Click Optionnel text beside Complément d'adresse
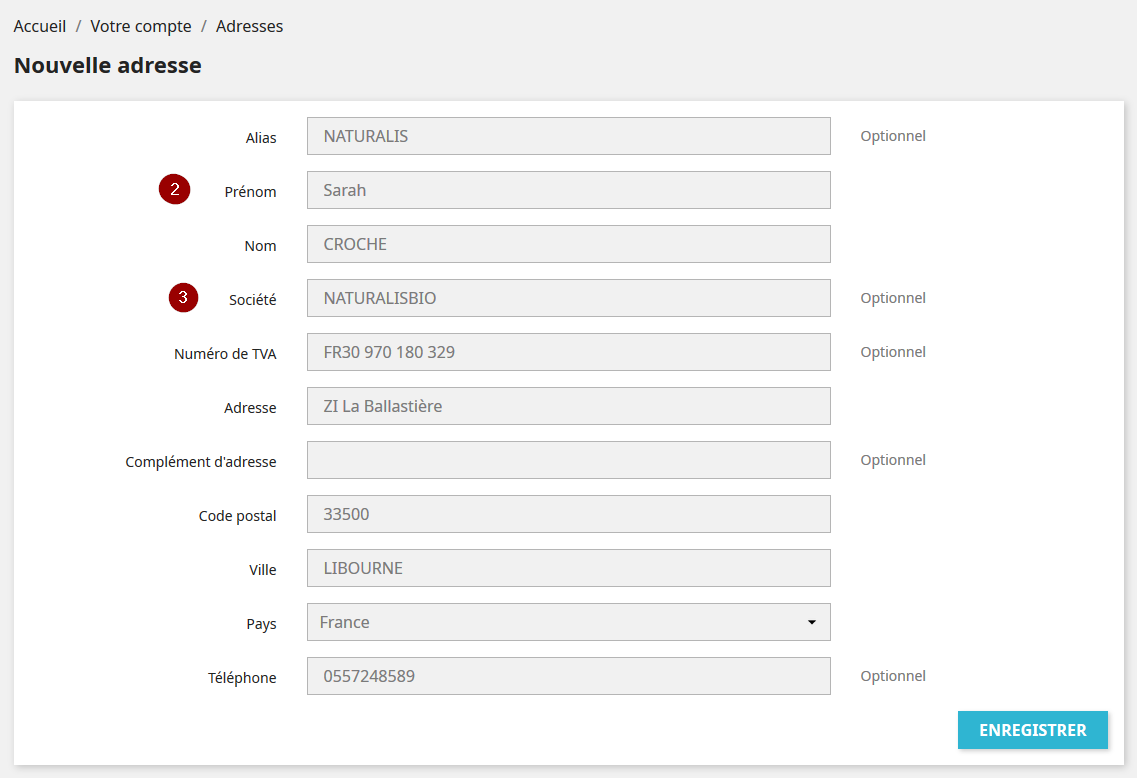 point(893,460)
